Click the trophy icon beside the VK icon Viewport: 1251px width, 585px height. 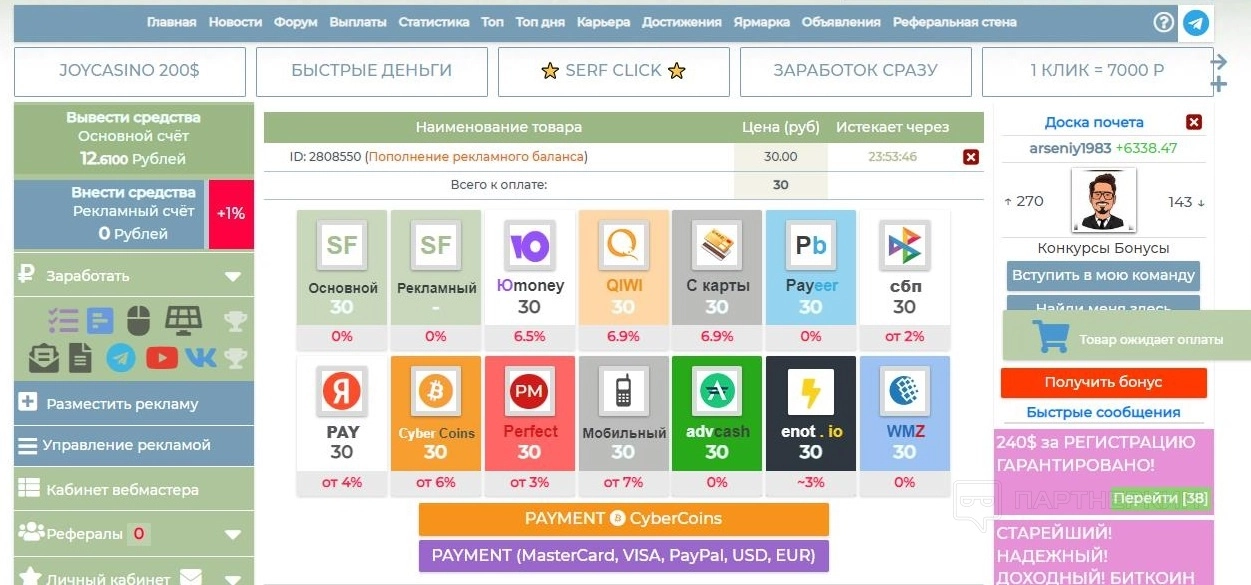(x=236, y=357)
